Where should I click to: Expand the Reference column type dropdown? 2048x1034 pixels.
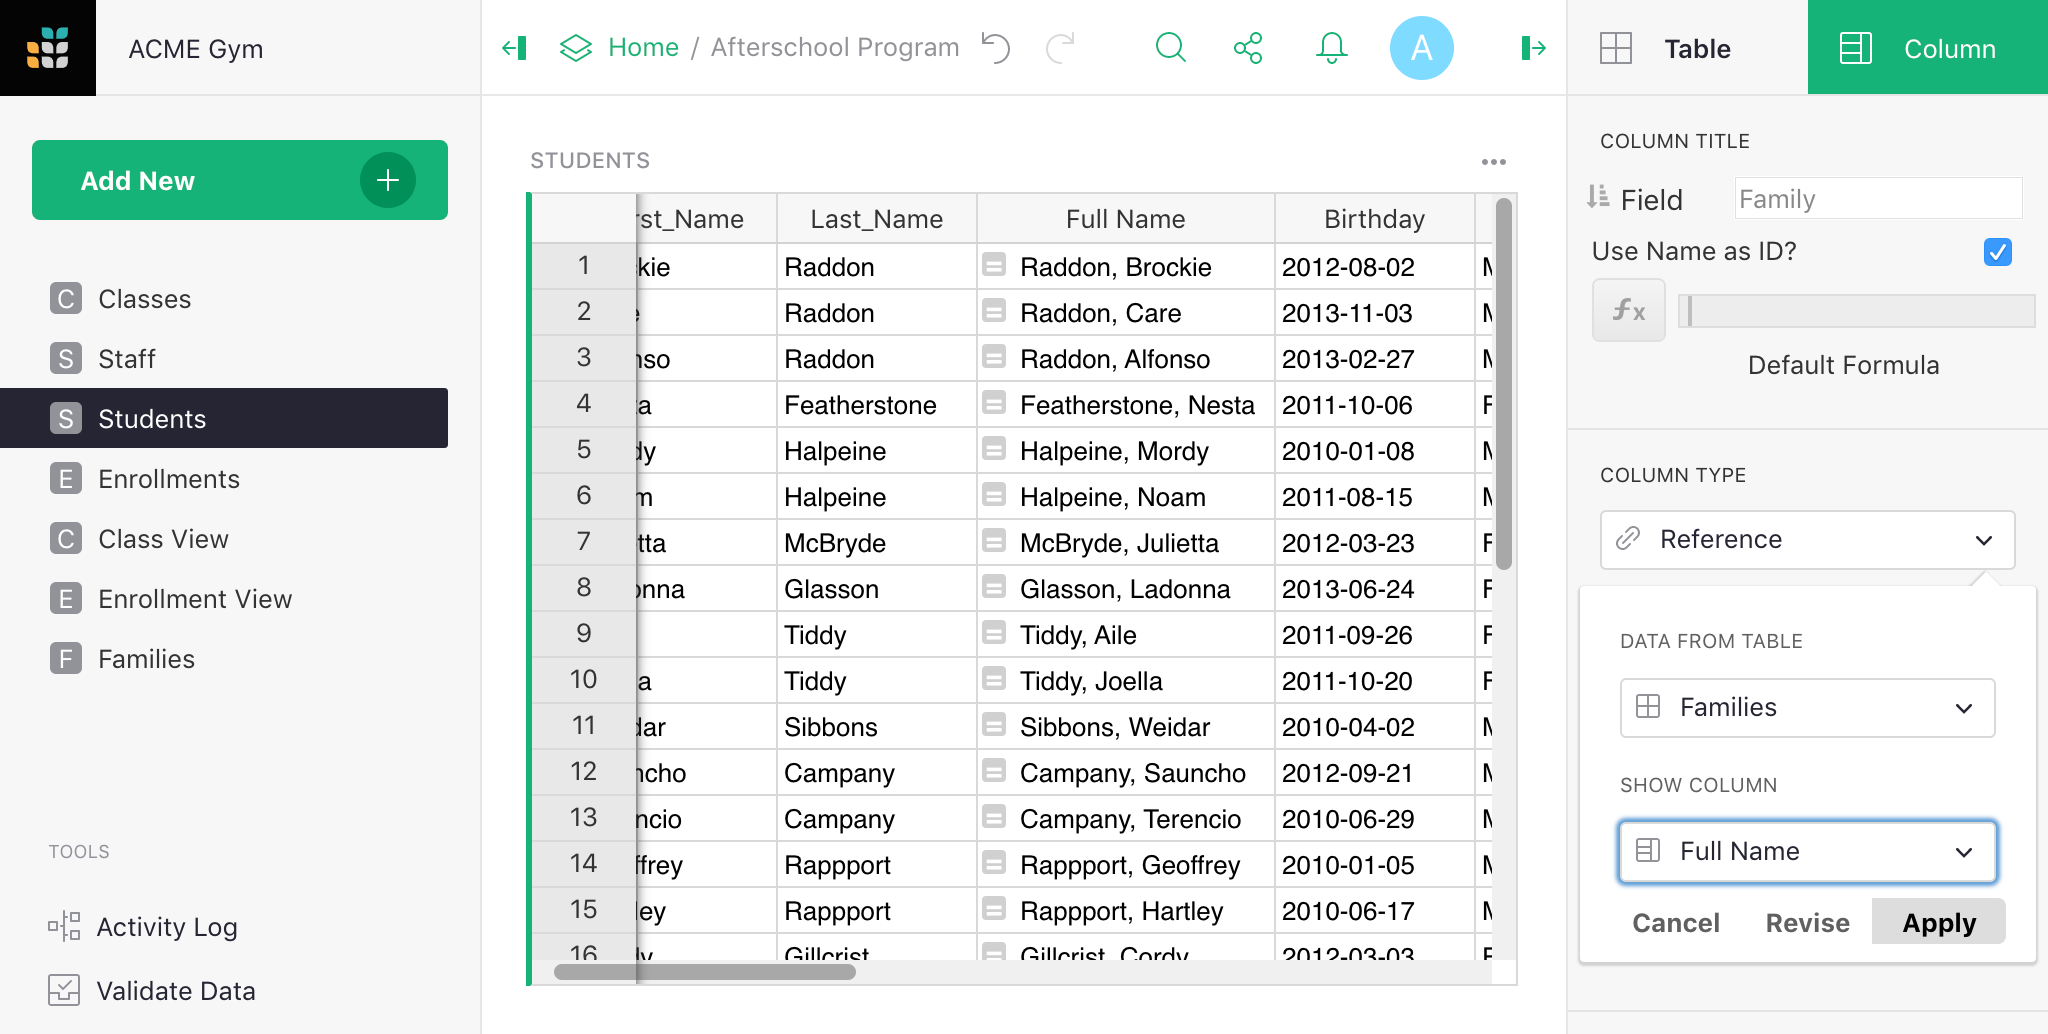tap(1807, 540)
